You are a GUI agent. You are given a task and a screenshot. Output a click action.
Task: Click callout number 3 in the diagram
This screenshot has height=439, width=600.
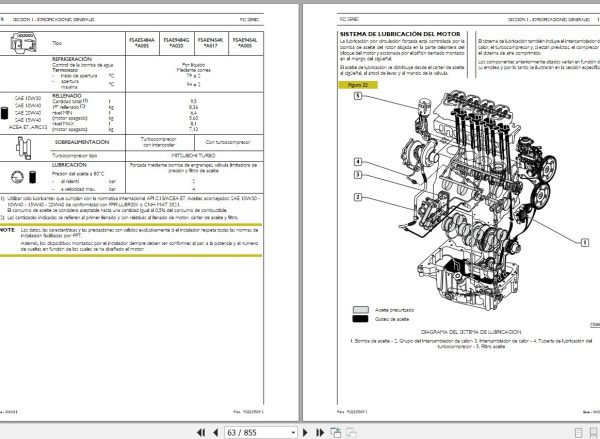click(357, 175)
